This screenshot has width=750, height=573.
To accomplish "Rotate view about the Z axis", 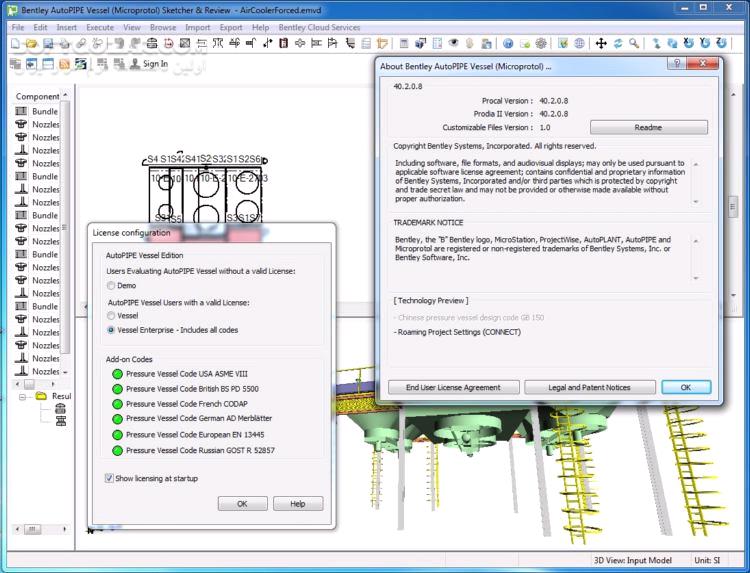I will pos(722,44).
